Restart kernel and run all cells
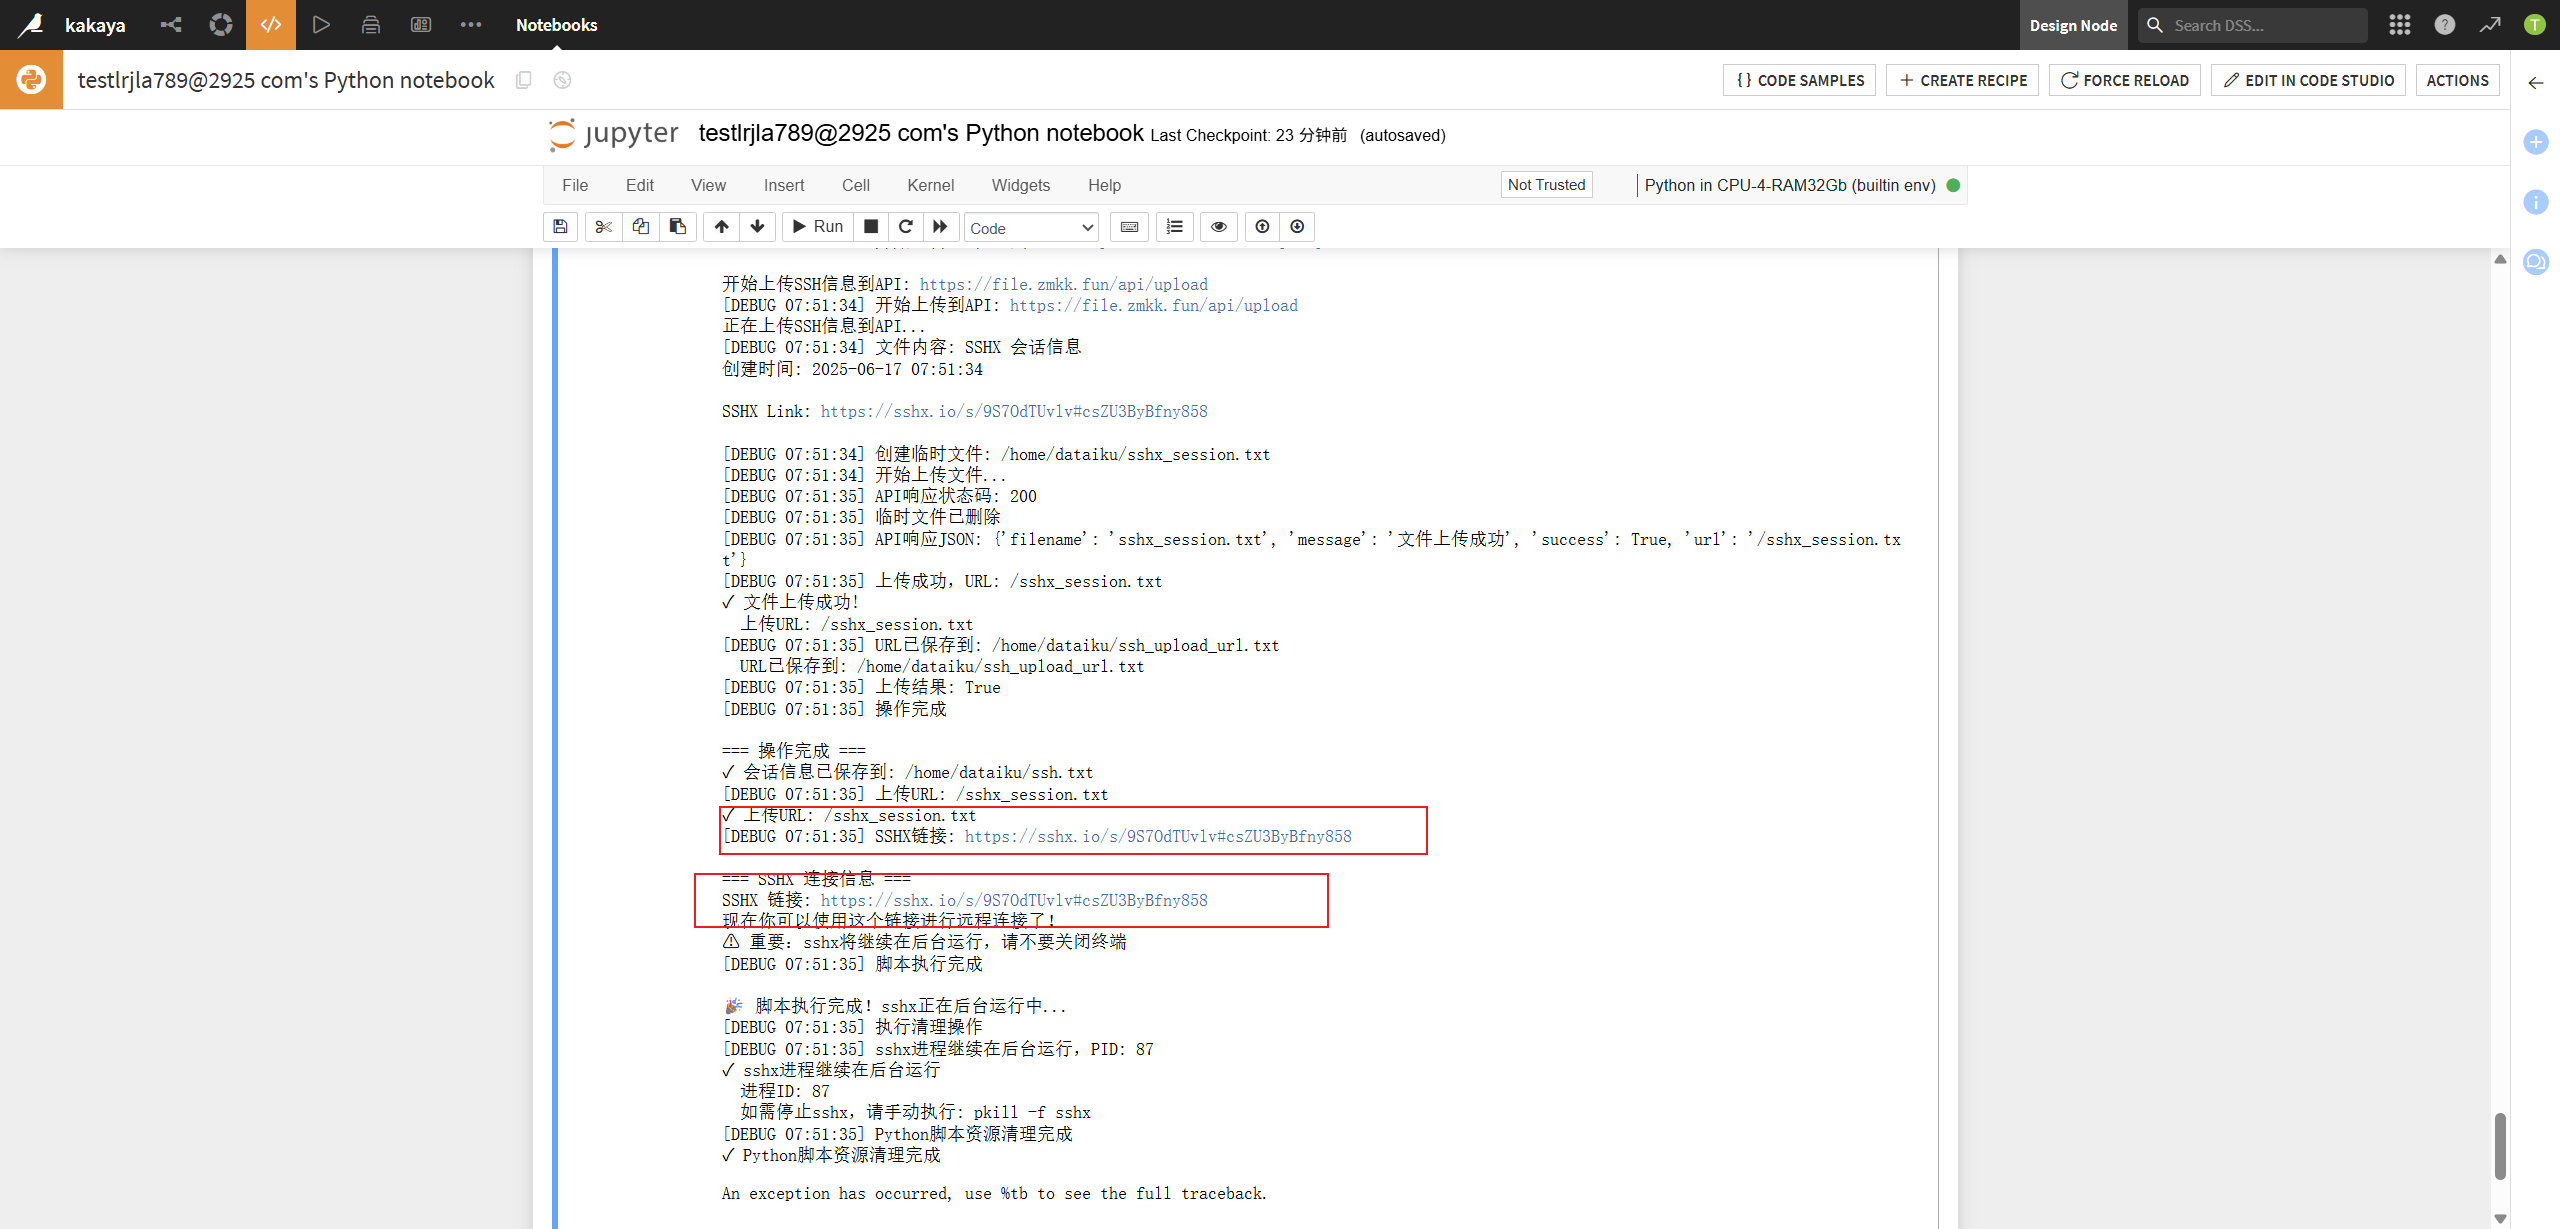Viewport: 2560px width, 1229px height. point(941,227)
